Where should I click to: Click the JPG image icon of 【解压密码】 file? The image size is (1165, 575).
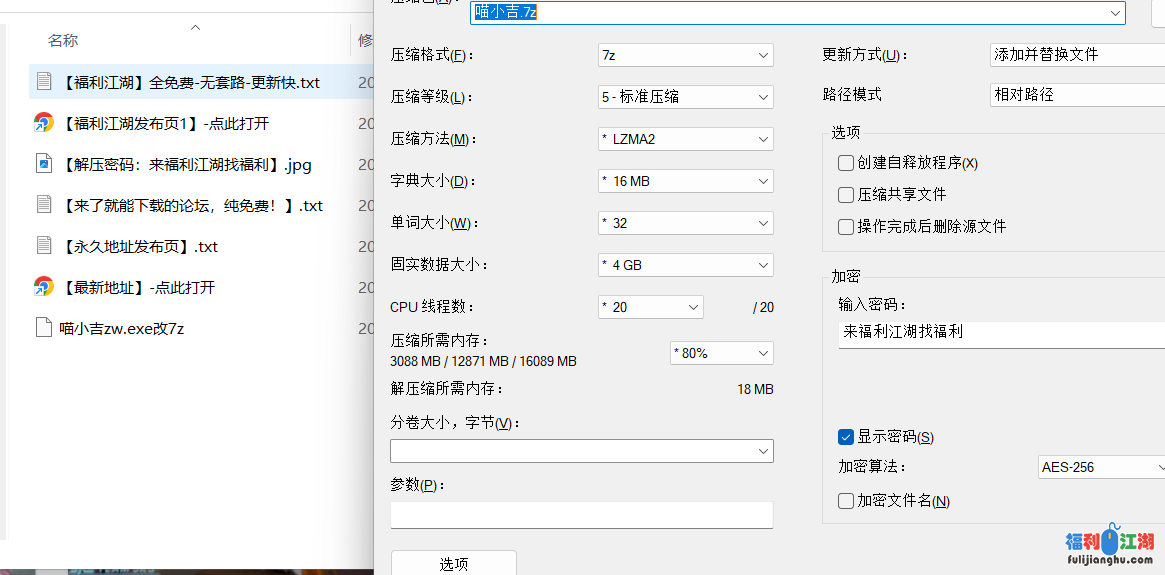pos(43,164)
